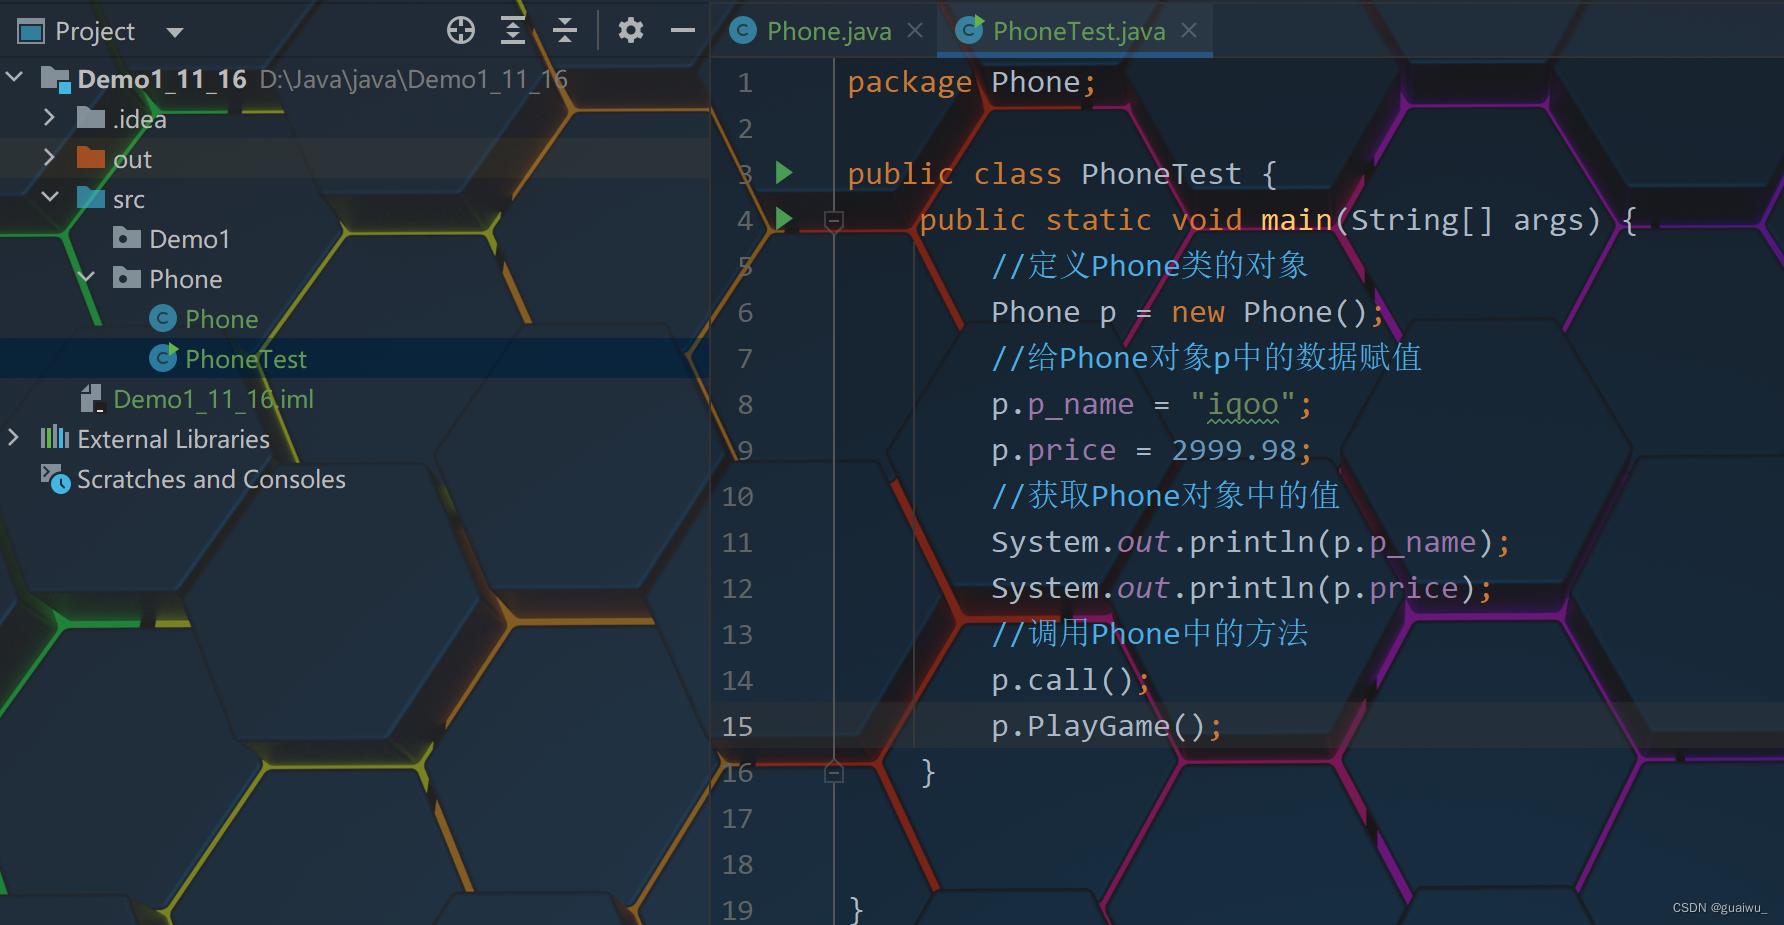This screenshot has height=925, width=1784.
Task: Select Demo1_11_16.iml file in tree
Action: pos(213,399)
